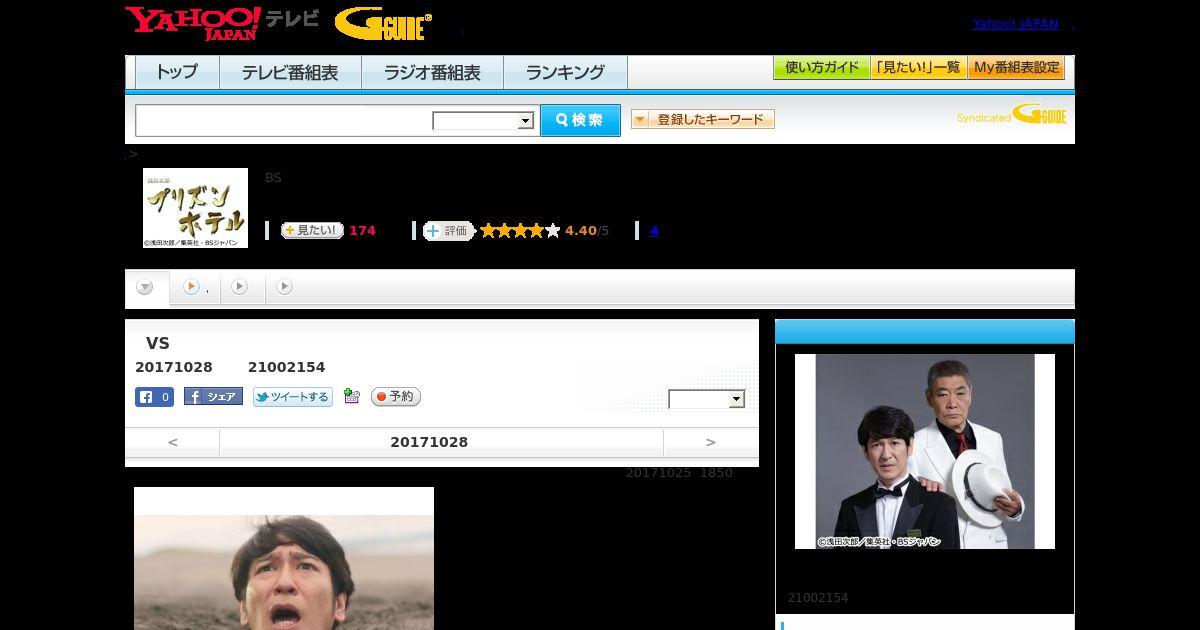
Task: Click the star rating display
Action: point(520,231)
